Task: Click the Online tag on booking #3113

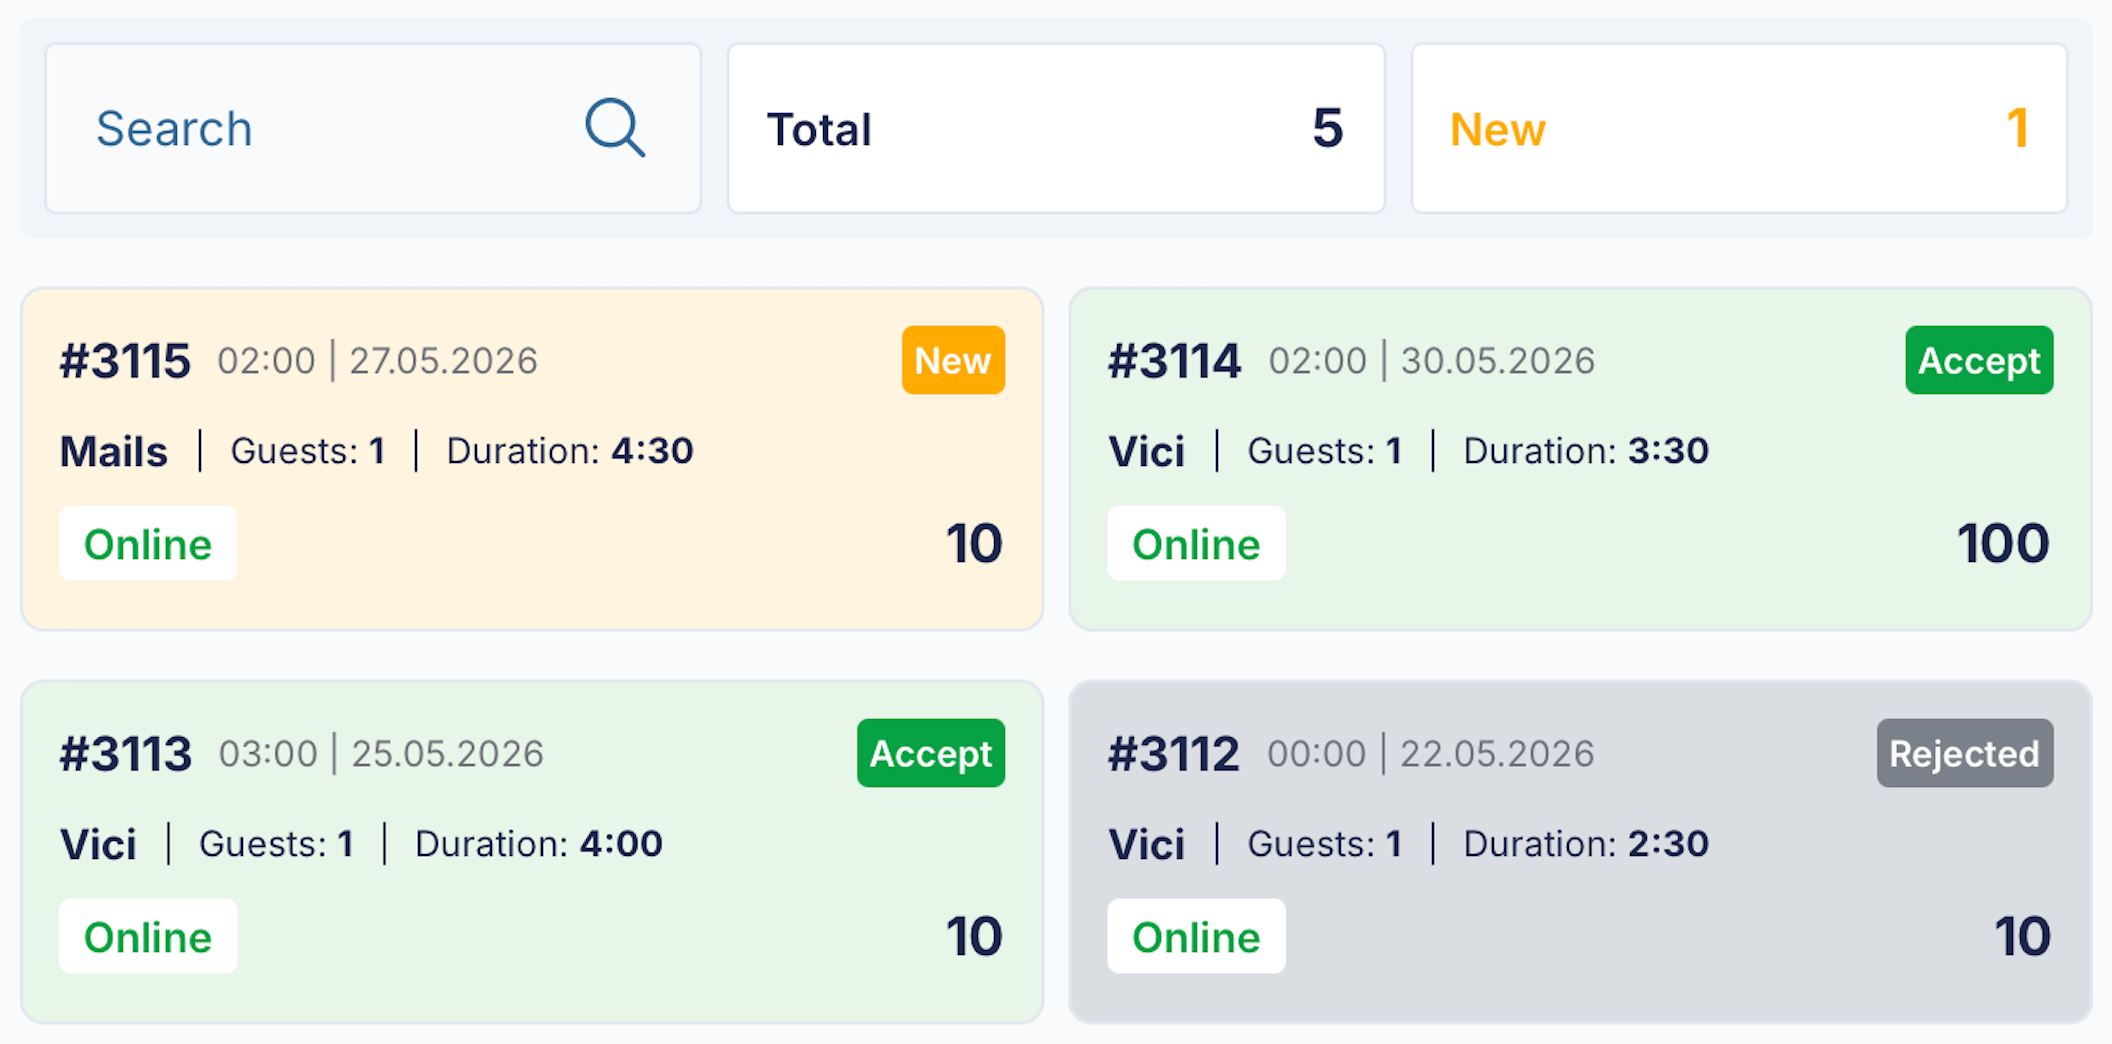Action: click(148, 937)
